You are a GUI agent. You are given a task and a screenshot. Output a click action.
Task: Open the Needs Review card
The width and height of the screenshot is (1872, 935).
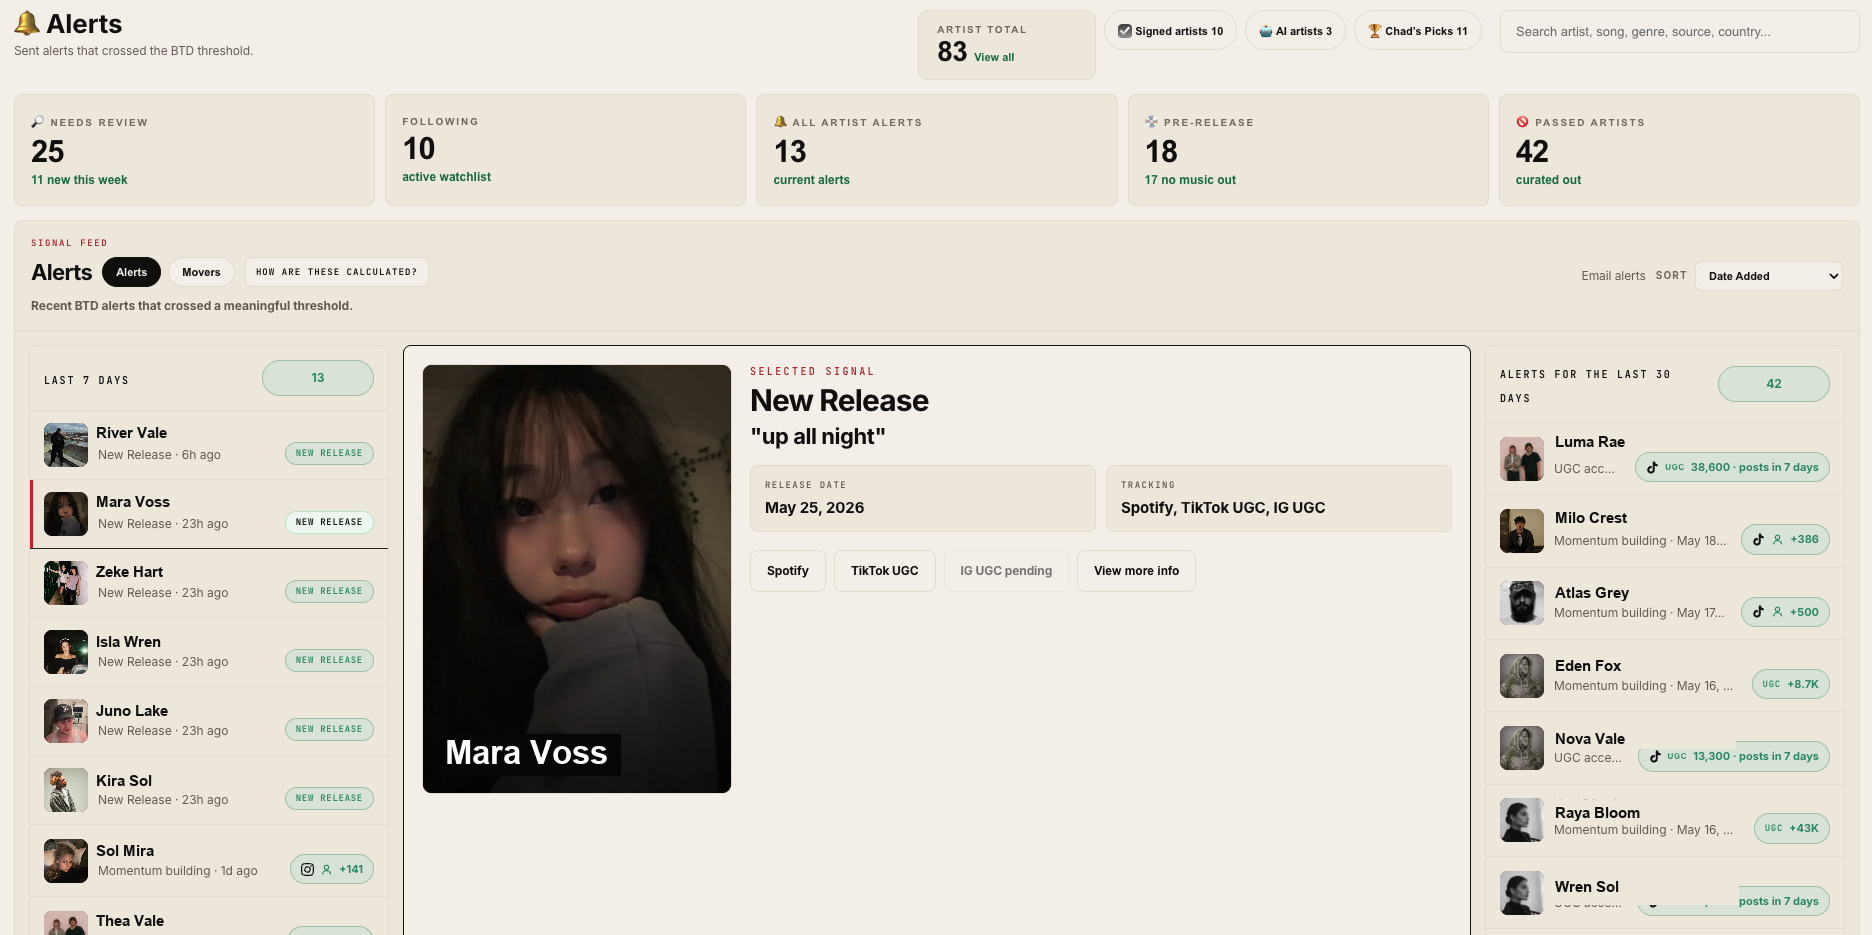pos(194,150)
